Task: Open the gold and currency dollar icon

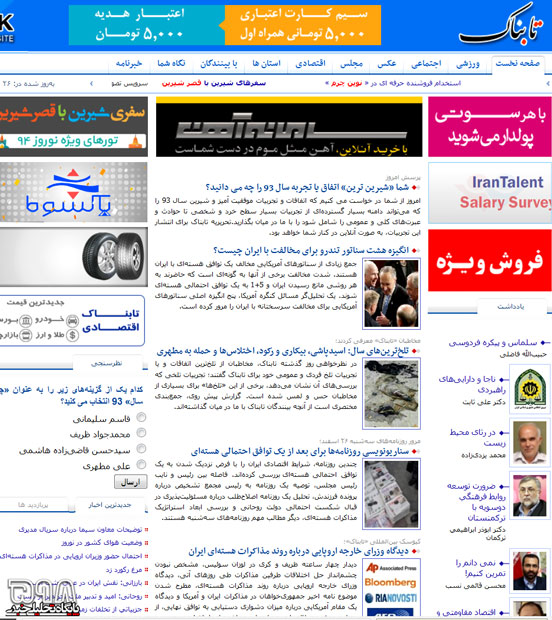Action: click(72, 336)
